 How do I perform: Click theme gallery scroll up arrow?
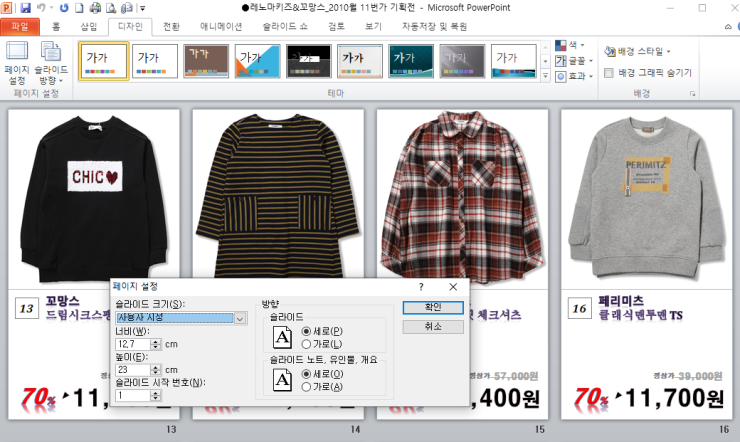[x=546, y=47]
